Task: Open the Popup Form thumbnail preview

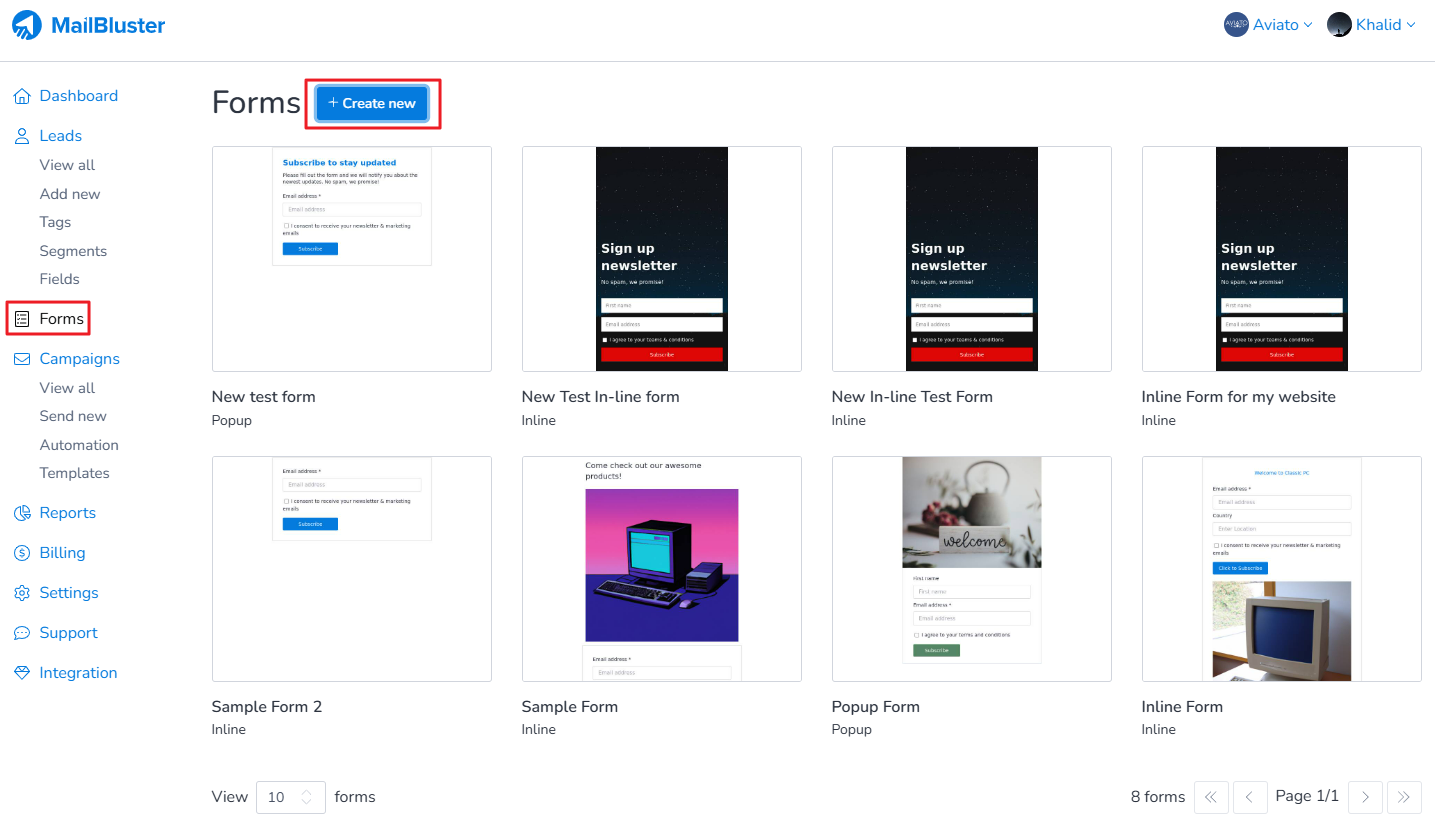Action: pos(971,569)
